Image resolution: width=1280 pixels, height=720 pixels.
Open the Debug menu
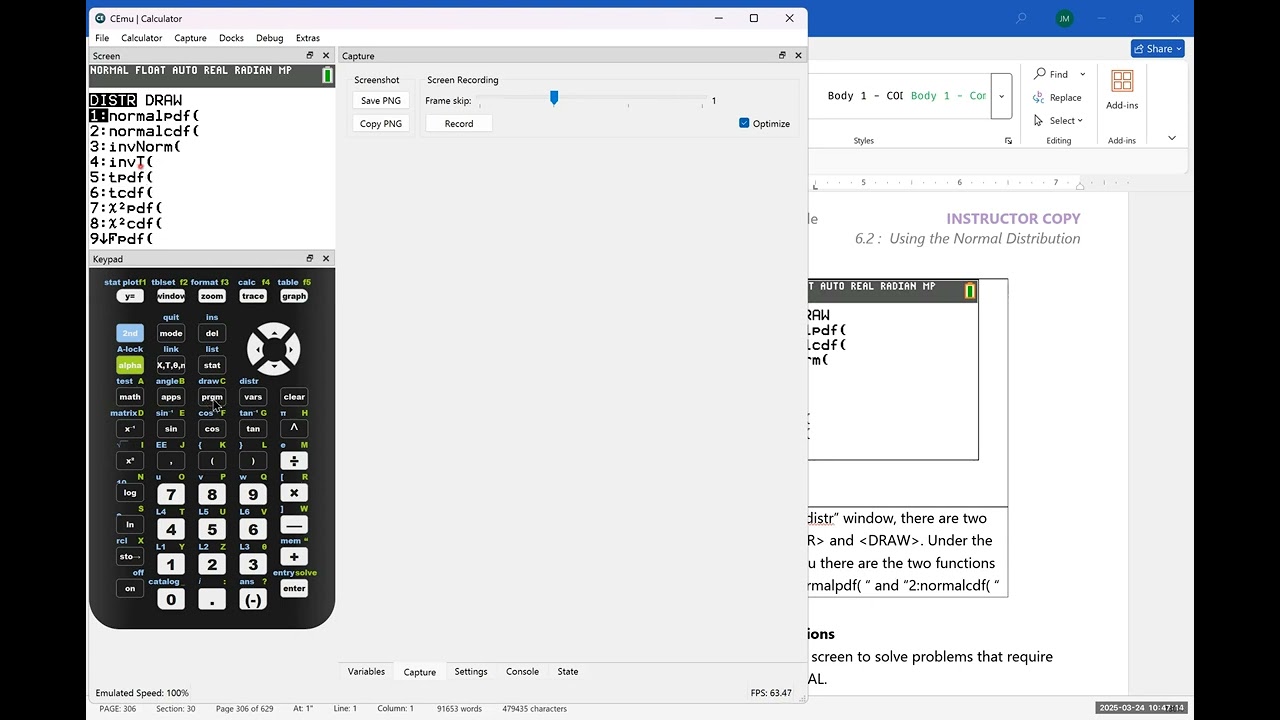click(x=270, y=38)
